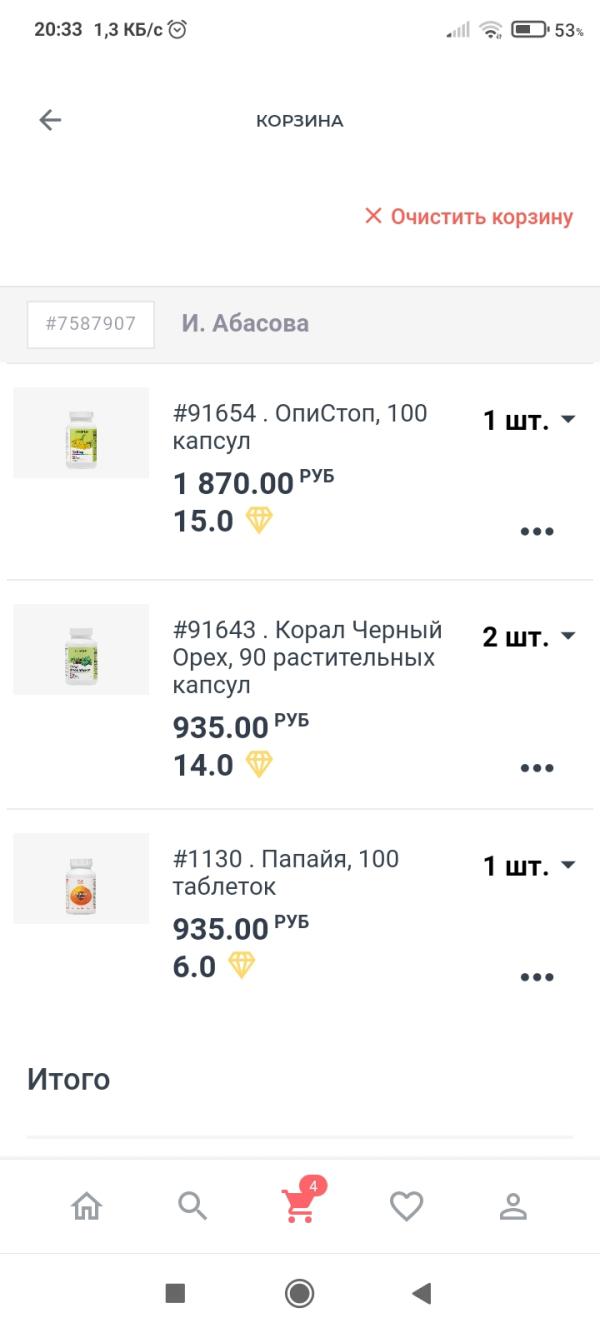
Task: Open the favorites heart tab
Action: tap(406, 1207)
